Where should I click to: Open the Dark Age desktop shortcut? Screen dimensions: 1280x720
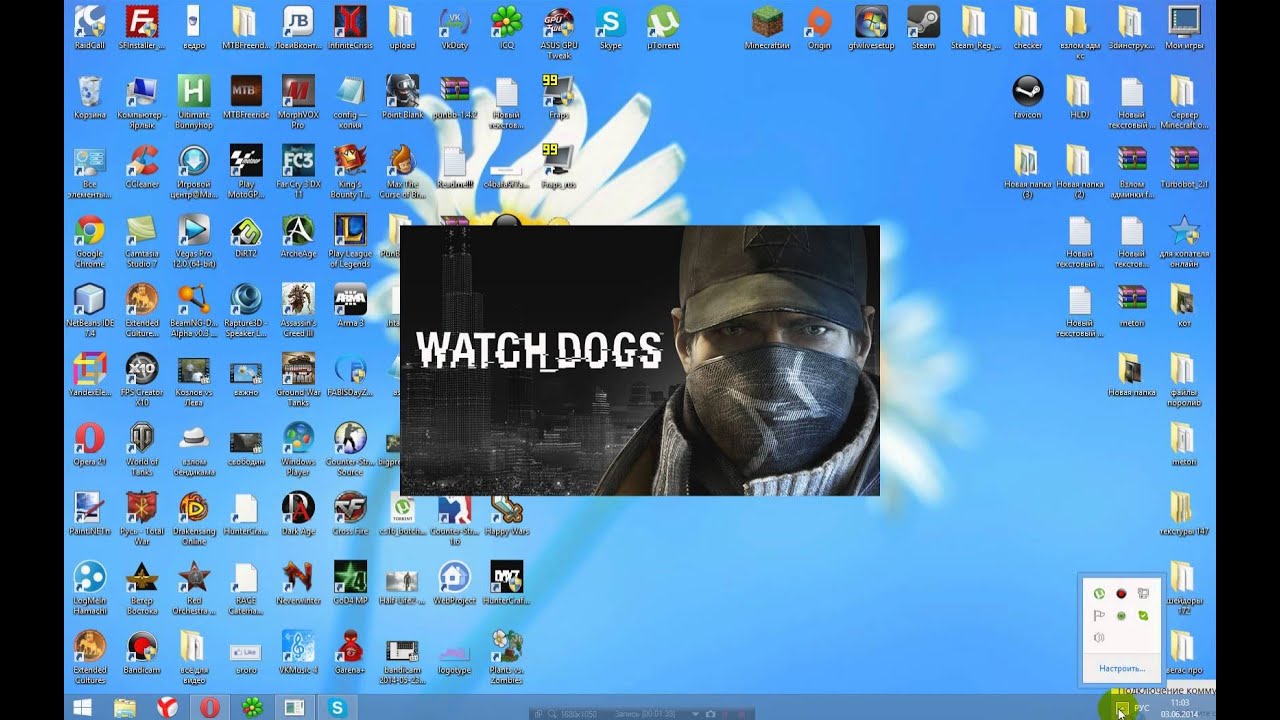pos(298,514)
